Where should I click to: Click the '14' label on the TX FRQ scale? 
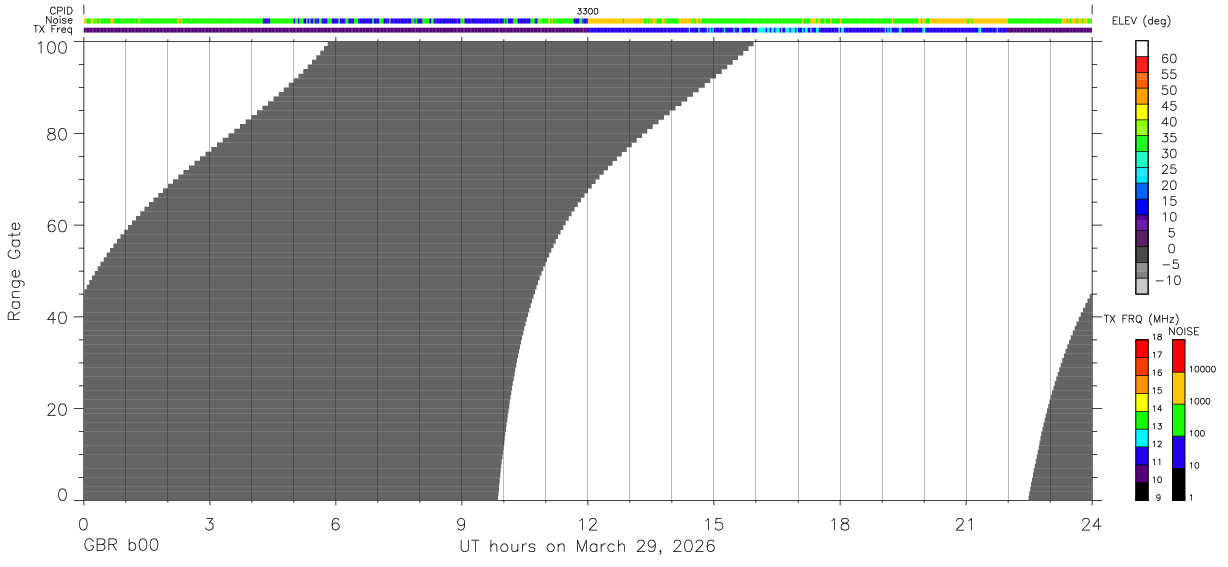coord(1158,408)
